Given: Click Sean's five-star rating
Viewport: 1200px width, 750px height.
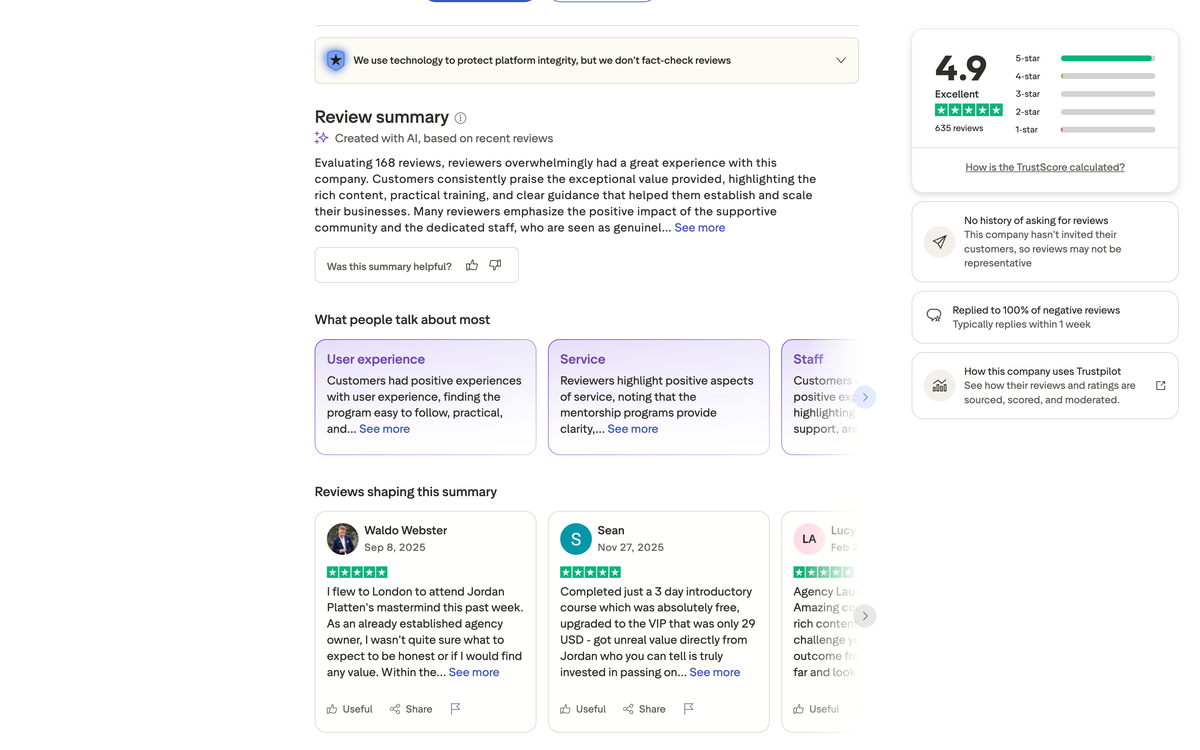Looking at the screenshot, I should (x=590, y=572).
